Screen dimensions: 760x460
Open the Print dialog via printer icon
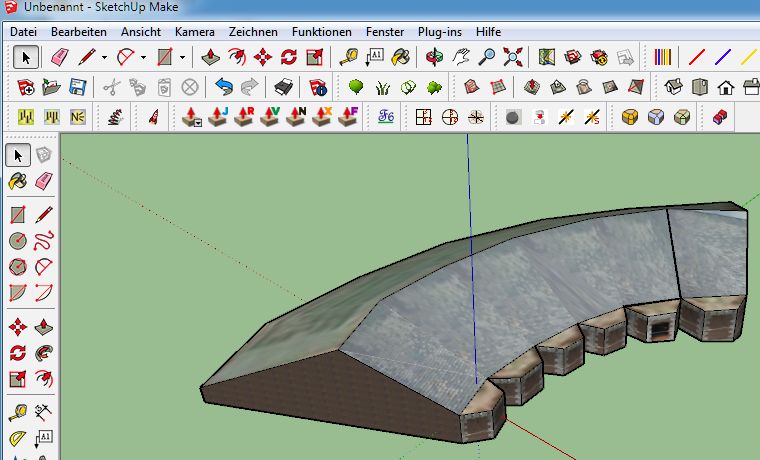[283, 87]
